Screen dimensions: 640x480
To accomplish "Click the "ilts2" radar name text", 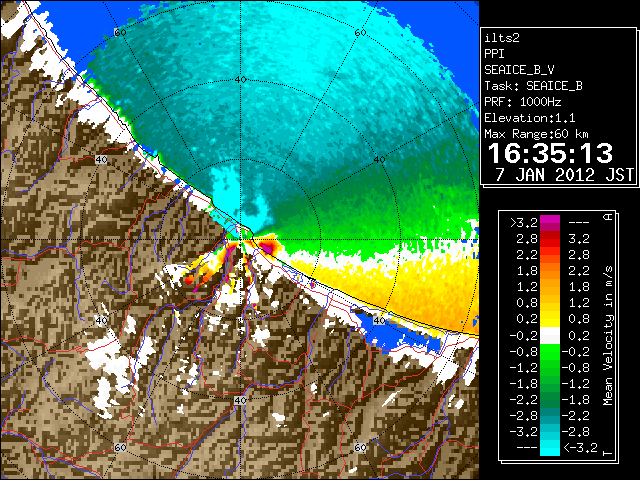I will [502, 38].
